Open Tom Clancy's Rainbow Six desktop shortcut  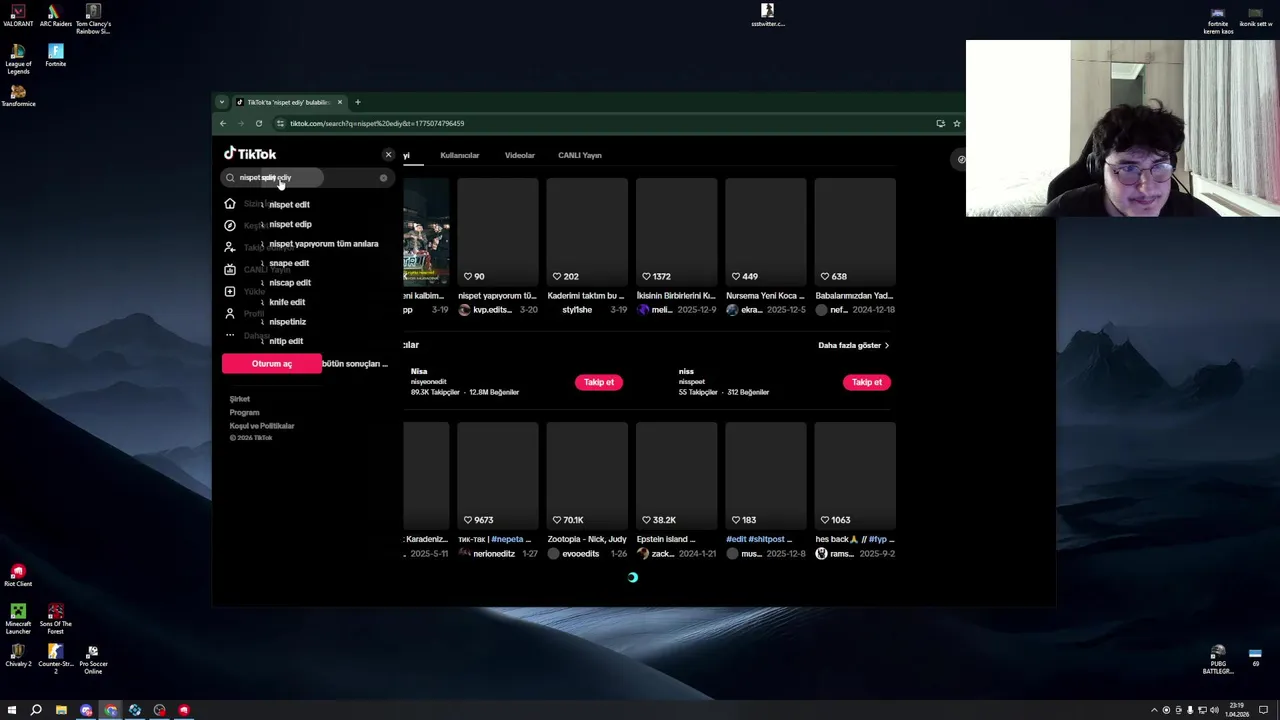(x=93, y=19)
